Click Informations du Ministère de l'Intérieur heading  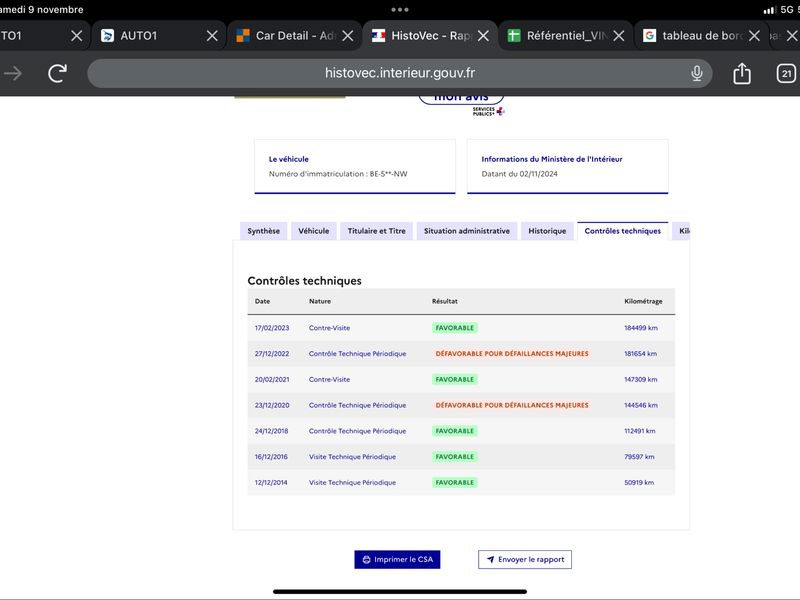click(x=552, y=159)
